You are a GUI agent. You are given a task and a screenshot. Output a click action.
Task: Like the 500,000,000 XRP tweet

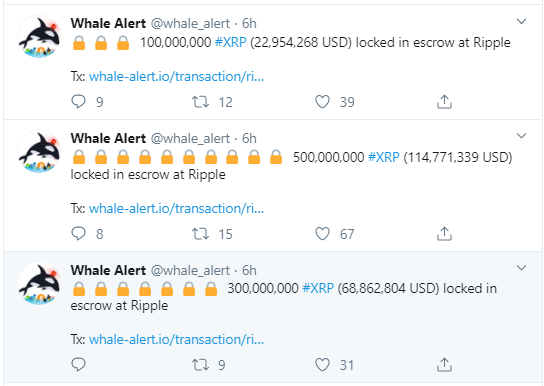point(322,233)
